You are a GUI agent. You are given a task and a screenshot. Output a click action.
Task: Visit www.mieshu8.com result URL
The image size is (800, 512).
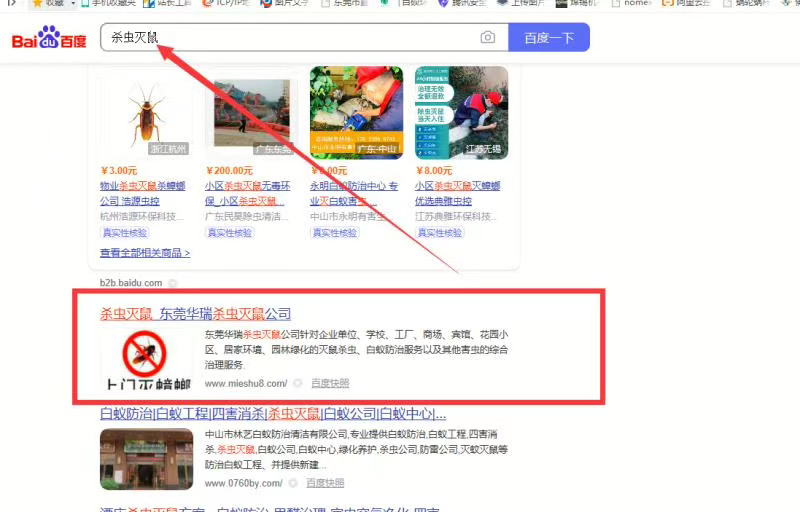[246, 383]
